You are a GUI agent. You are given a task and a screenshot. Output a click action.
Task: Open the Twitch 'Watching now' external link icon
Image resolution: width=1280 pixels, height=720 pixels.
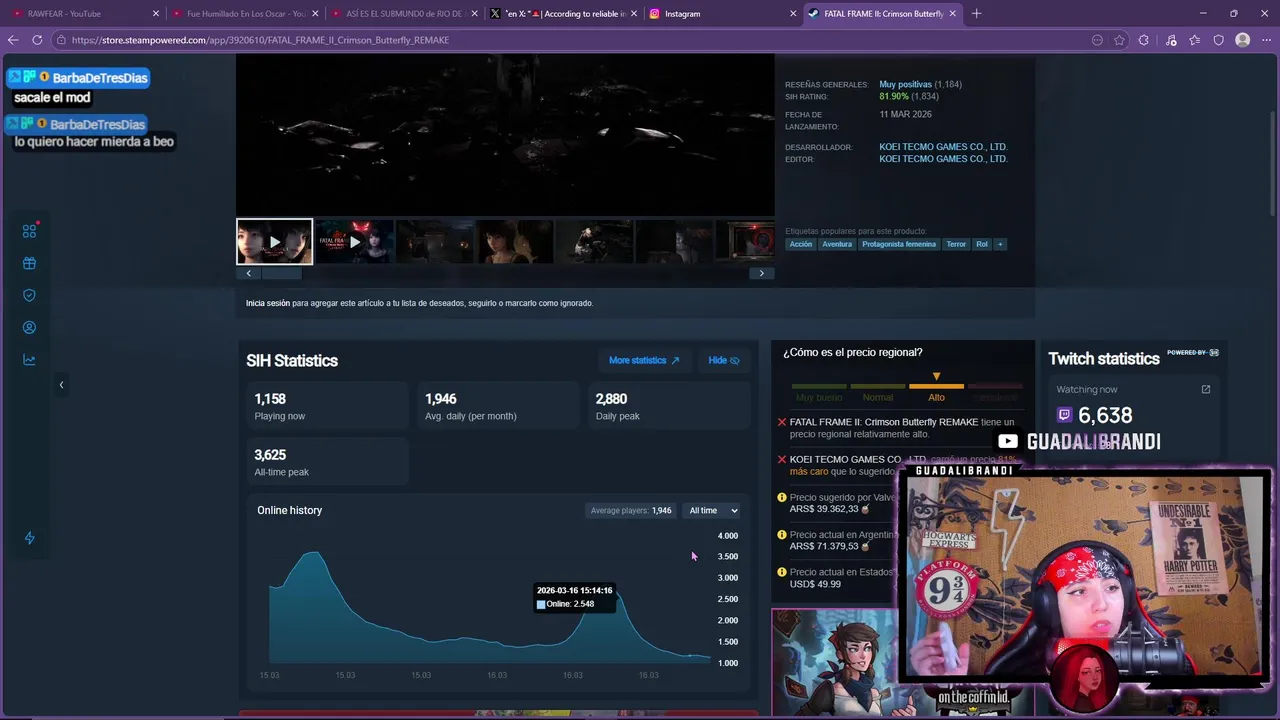pos(1205,390)
